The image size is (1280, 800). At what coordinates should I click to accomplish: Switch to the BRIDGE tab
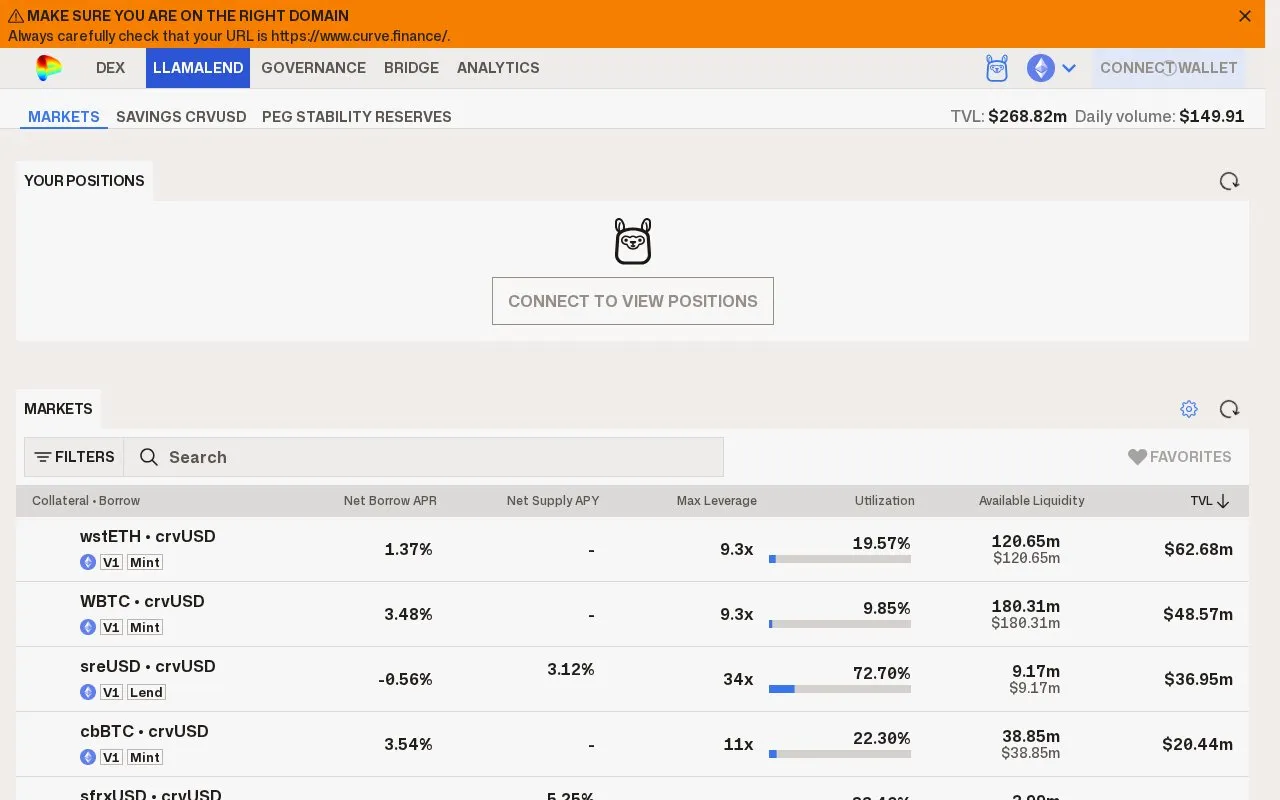pyautogui.click(x=411, y=68)
